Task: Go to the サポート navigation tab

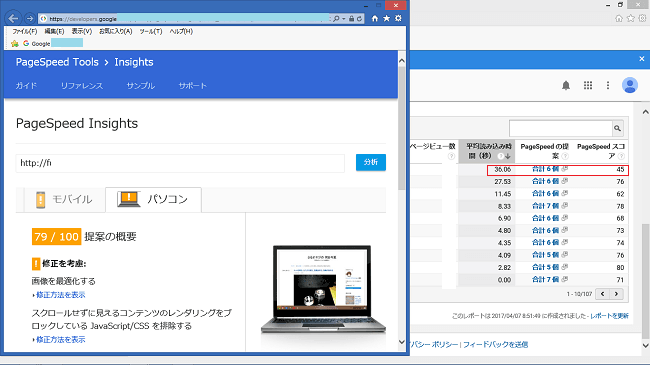Action: 192,86
